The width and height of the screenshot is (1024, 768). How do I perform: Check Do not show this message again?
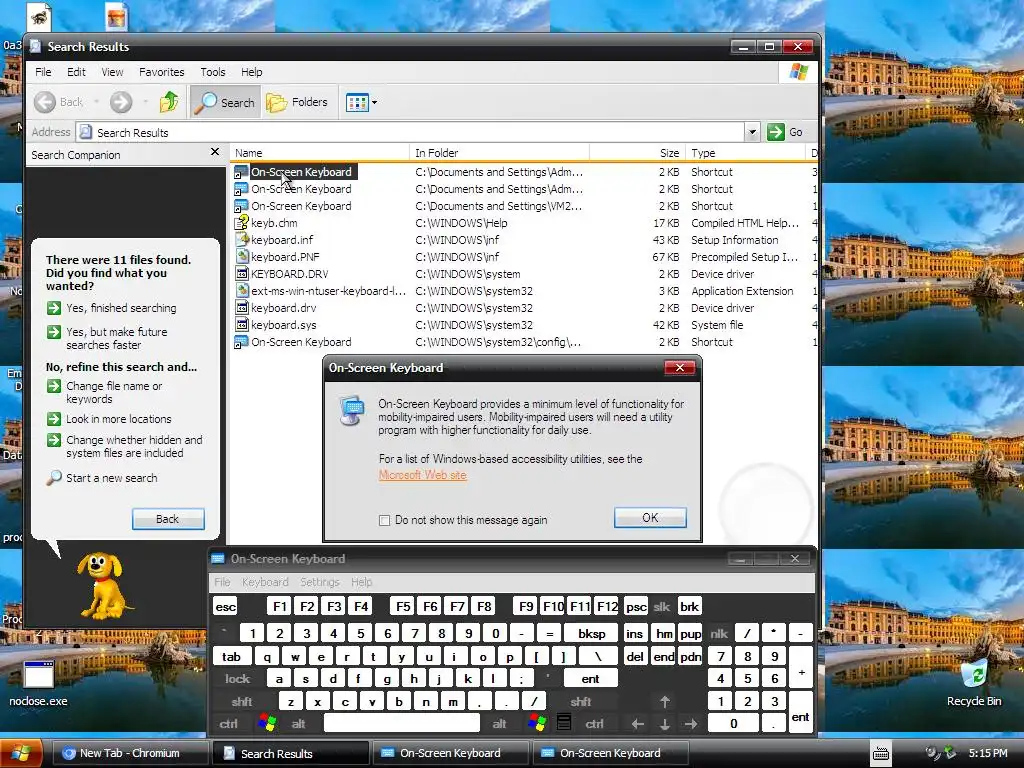click(385, 520)
